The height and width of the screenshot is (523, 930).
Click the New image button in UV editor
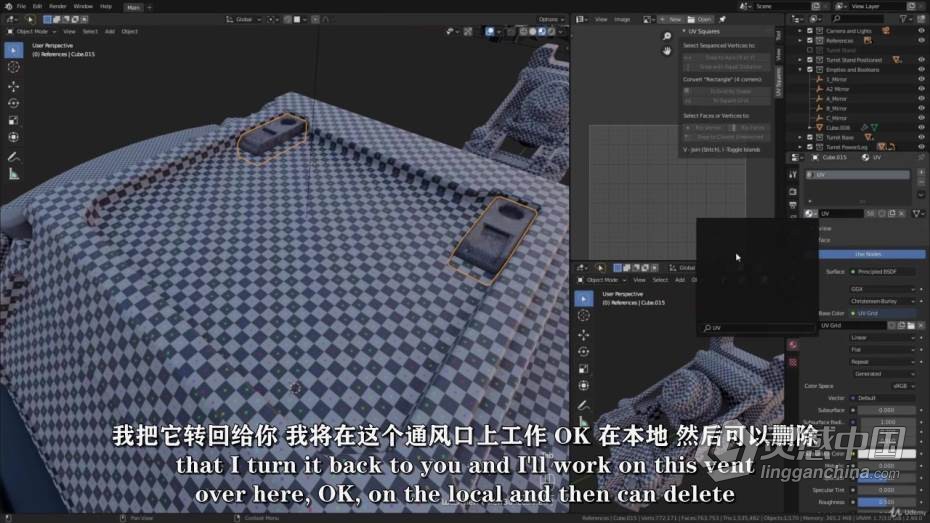click(671, 20)
